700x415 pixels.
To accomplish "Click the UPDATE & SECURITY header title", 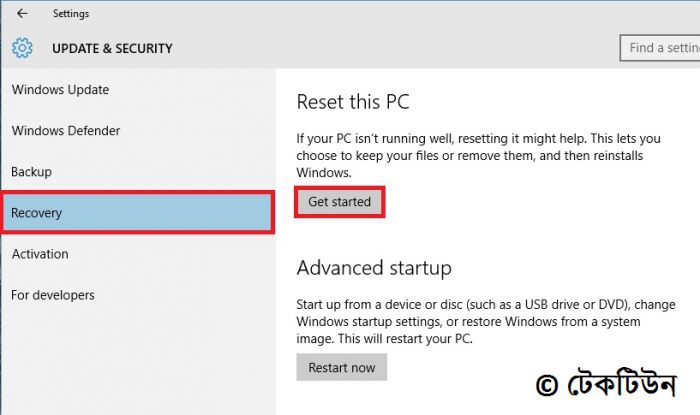I will coord(111,48).
